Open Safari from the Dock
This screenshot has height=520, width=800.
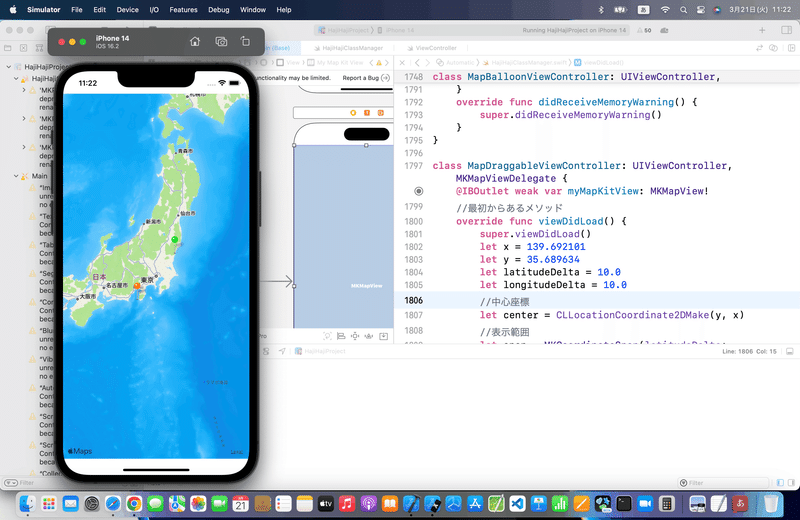113,504
